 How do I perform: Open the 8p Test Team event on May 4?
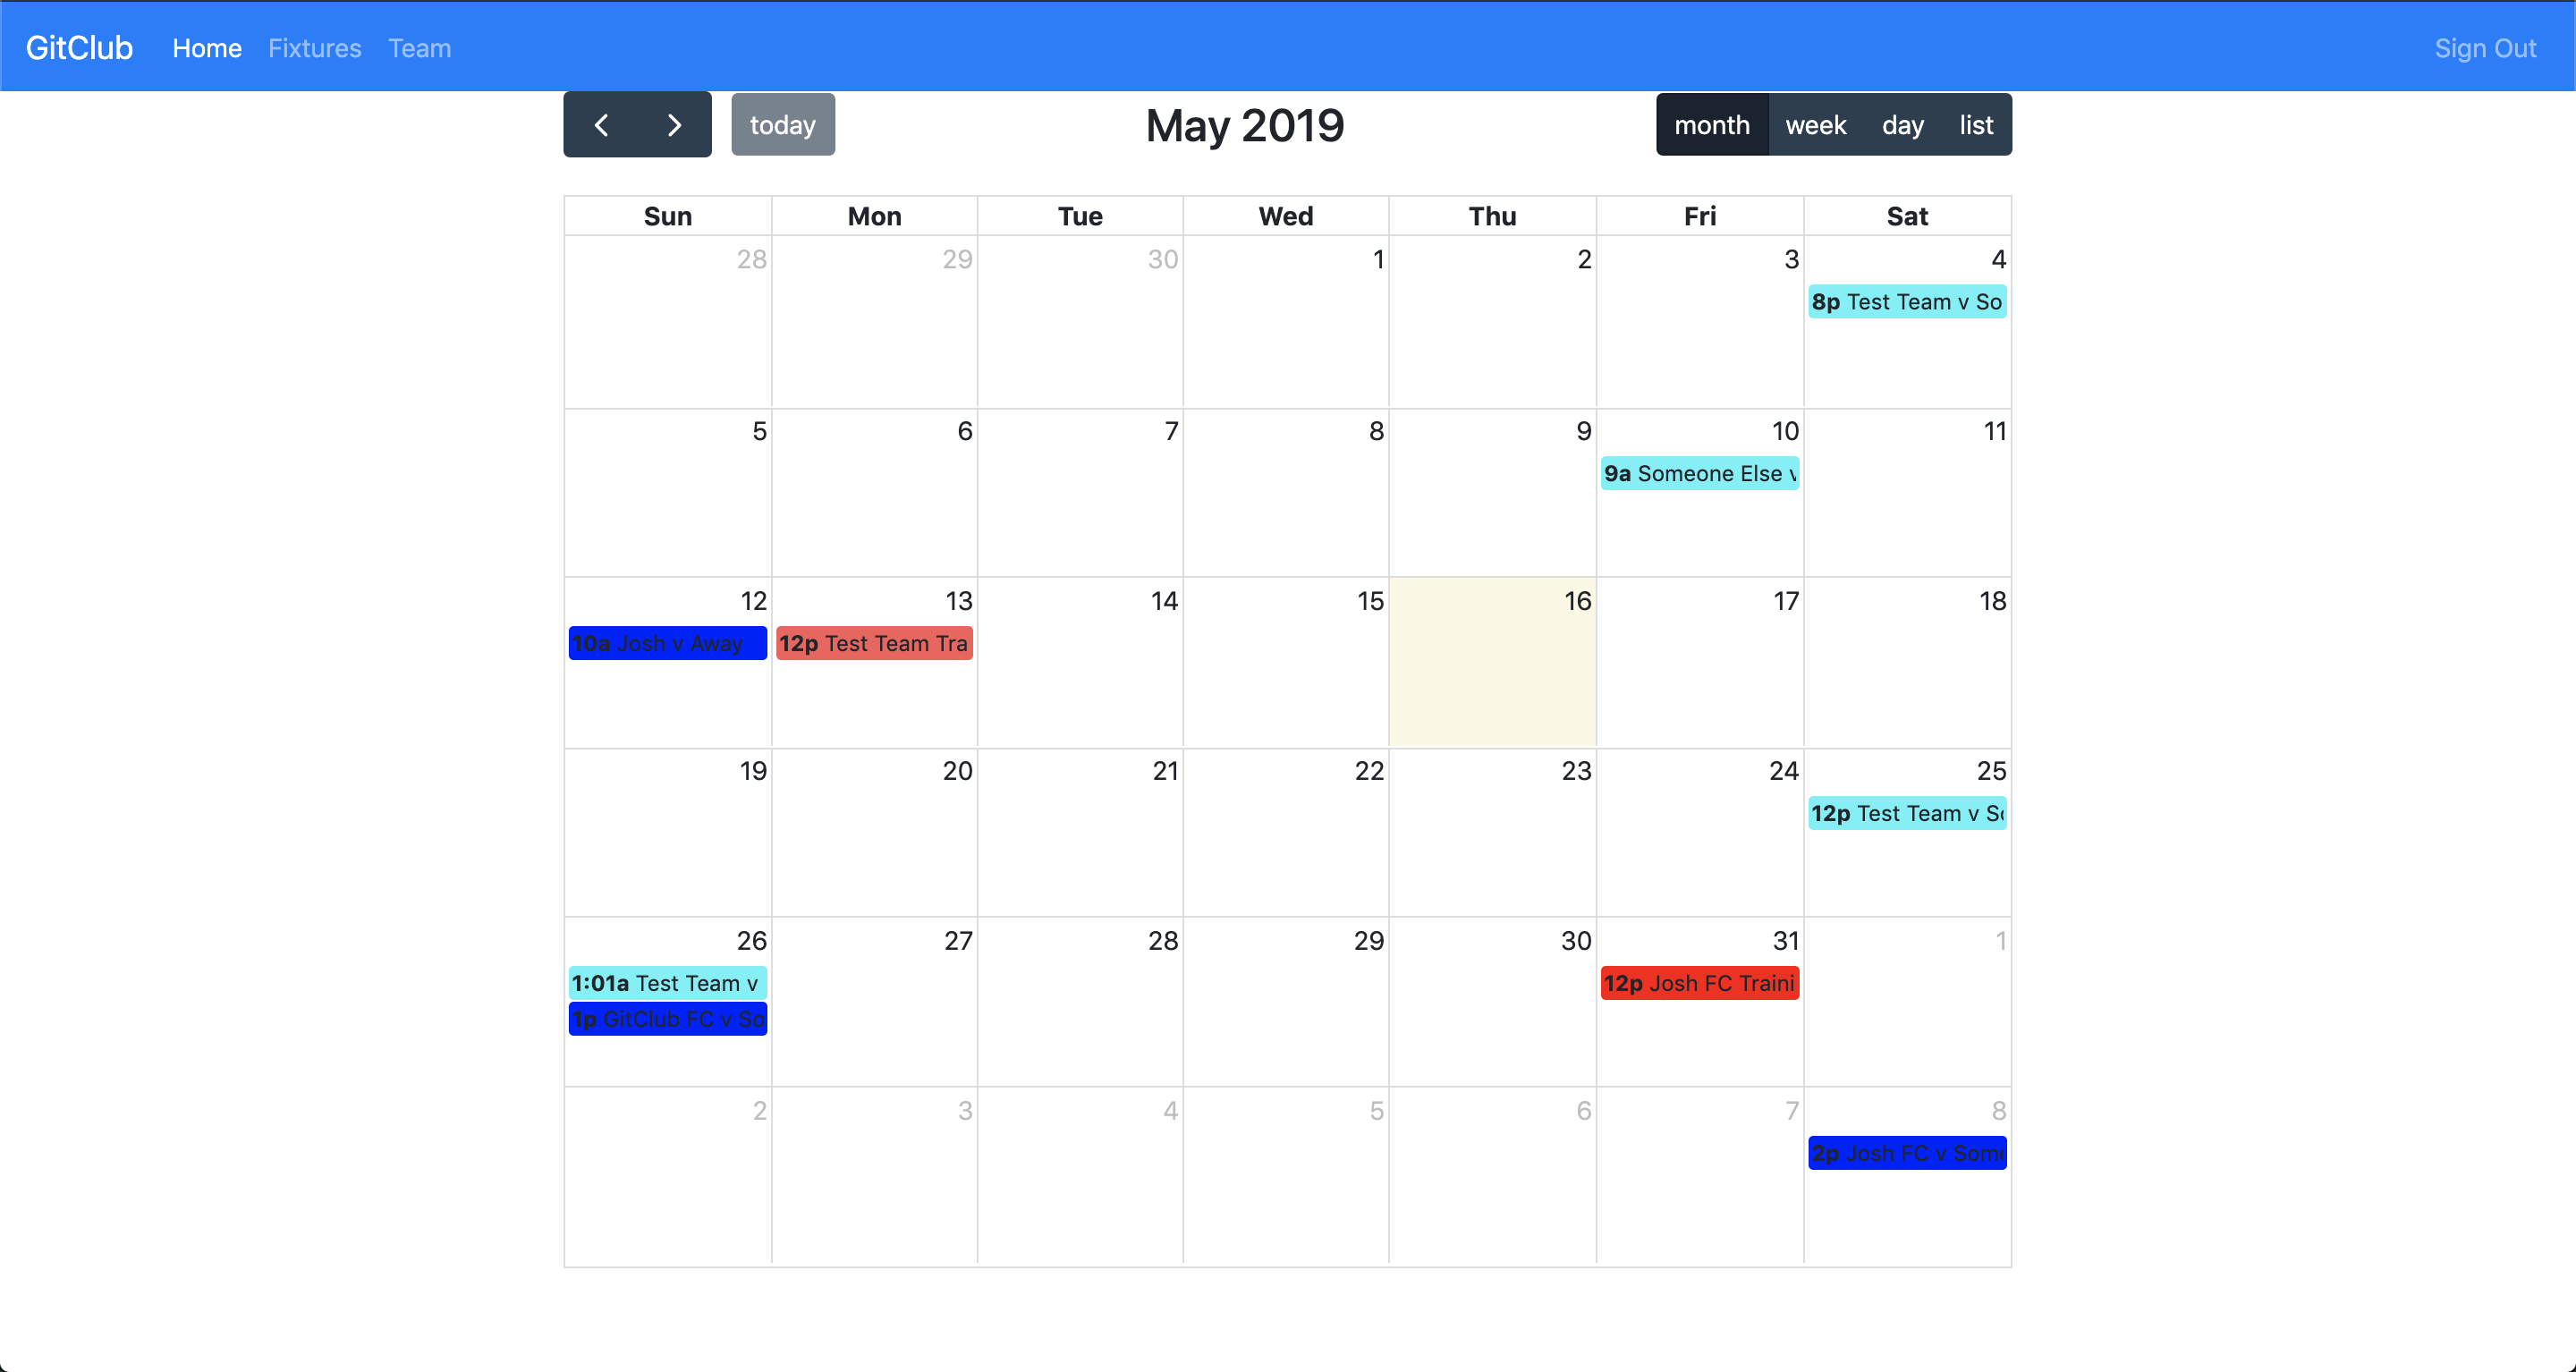click(1906, 302)
